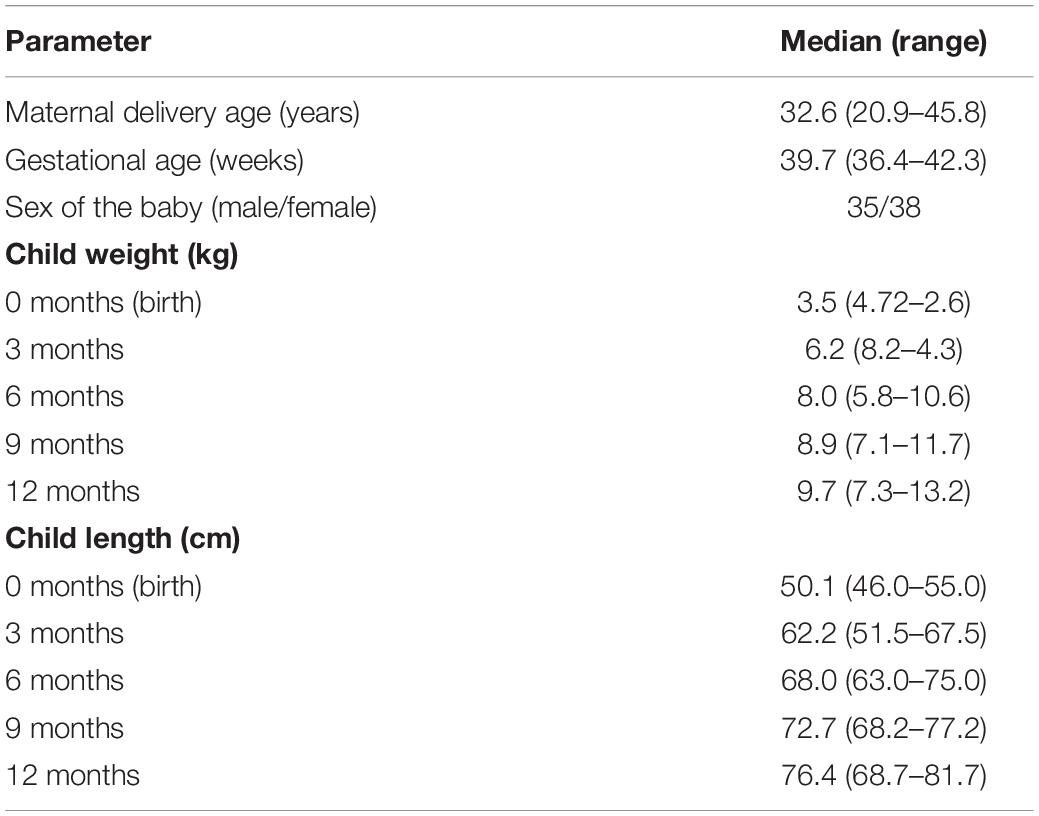Viewport: 1039px width, 816px height.
Task: Click the value 9.7 (7.3–13.2)
Action: click(x=883, y=491)
